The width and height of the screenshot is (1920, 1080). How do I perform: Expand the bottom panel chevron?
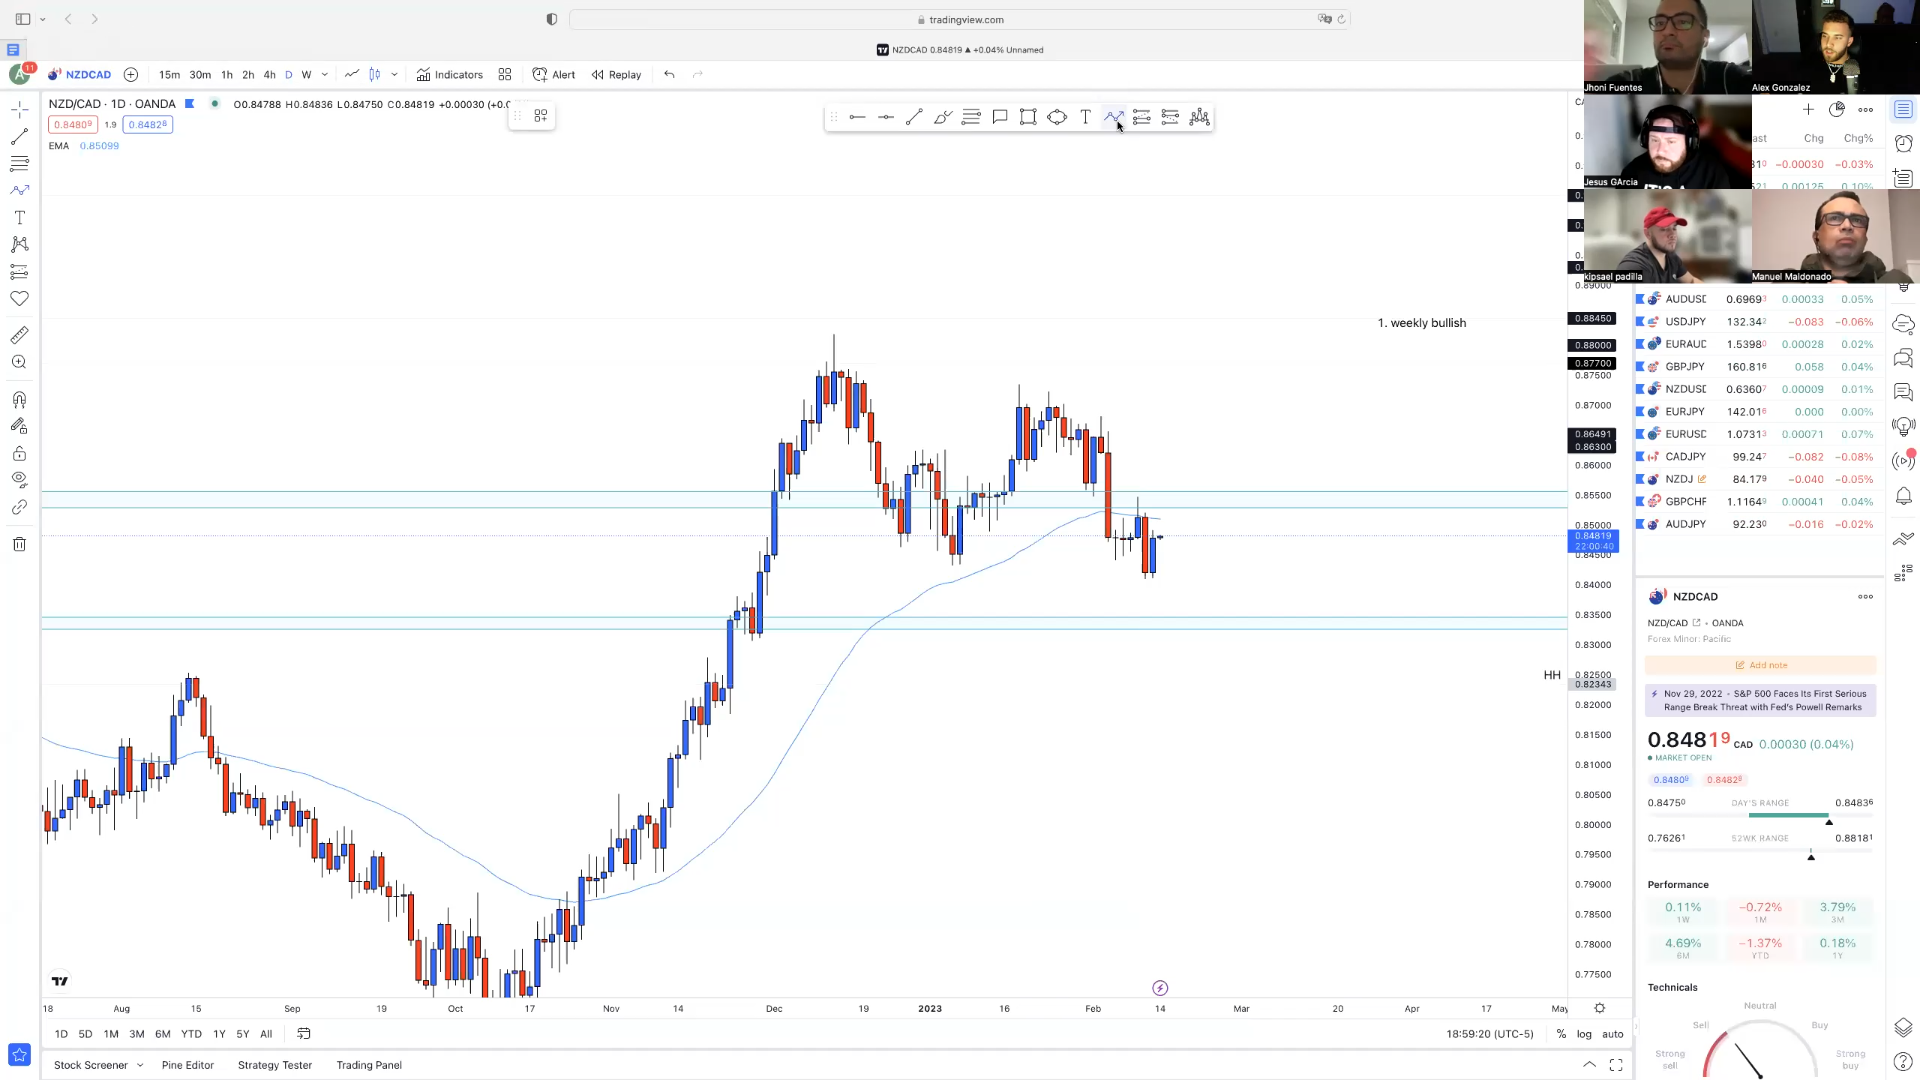(x=1589, y=1065)
